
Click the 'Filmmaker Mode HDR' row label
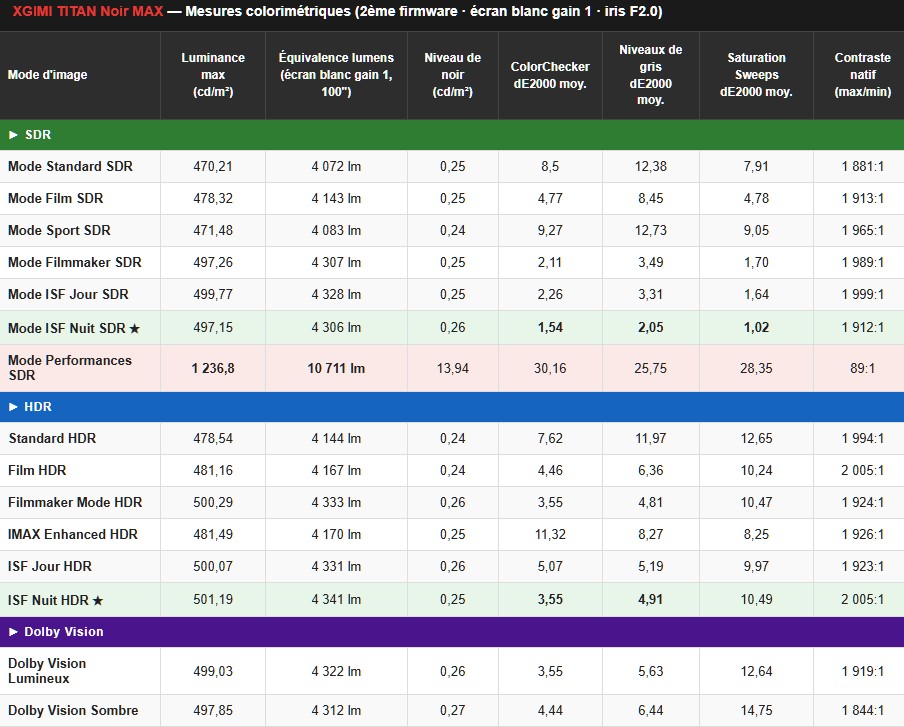click(x=75, y=503)
